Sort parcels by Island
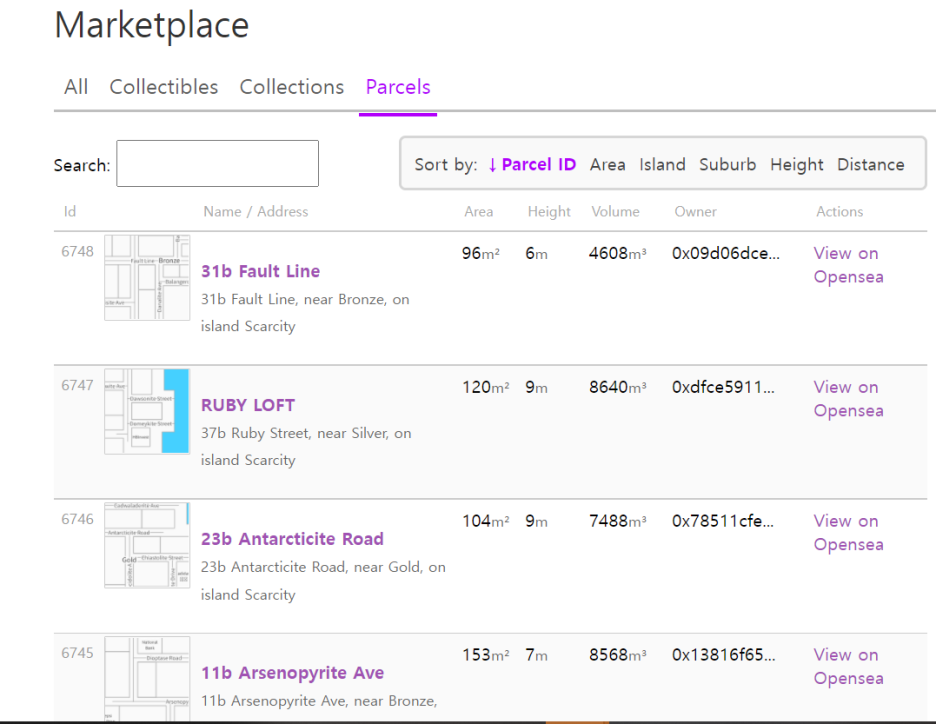 (662, 165)
